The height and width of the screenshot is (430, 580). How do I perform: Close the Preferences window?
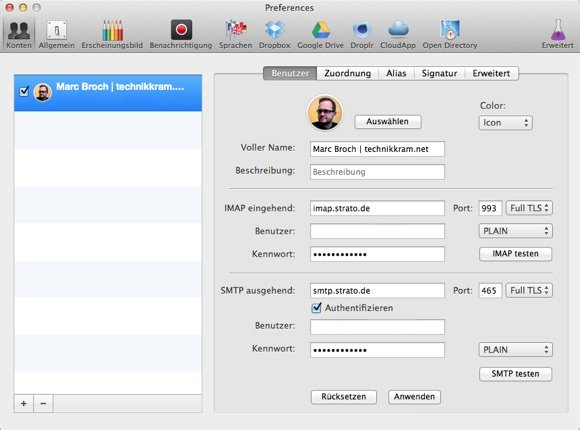pyautogui.click(x=10, y=7)
